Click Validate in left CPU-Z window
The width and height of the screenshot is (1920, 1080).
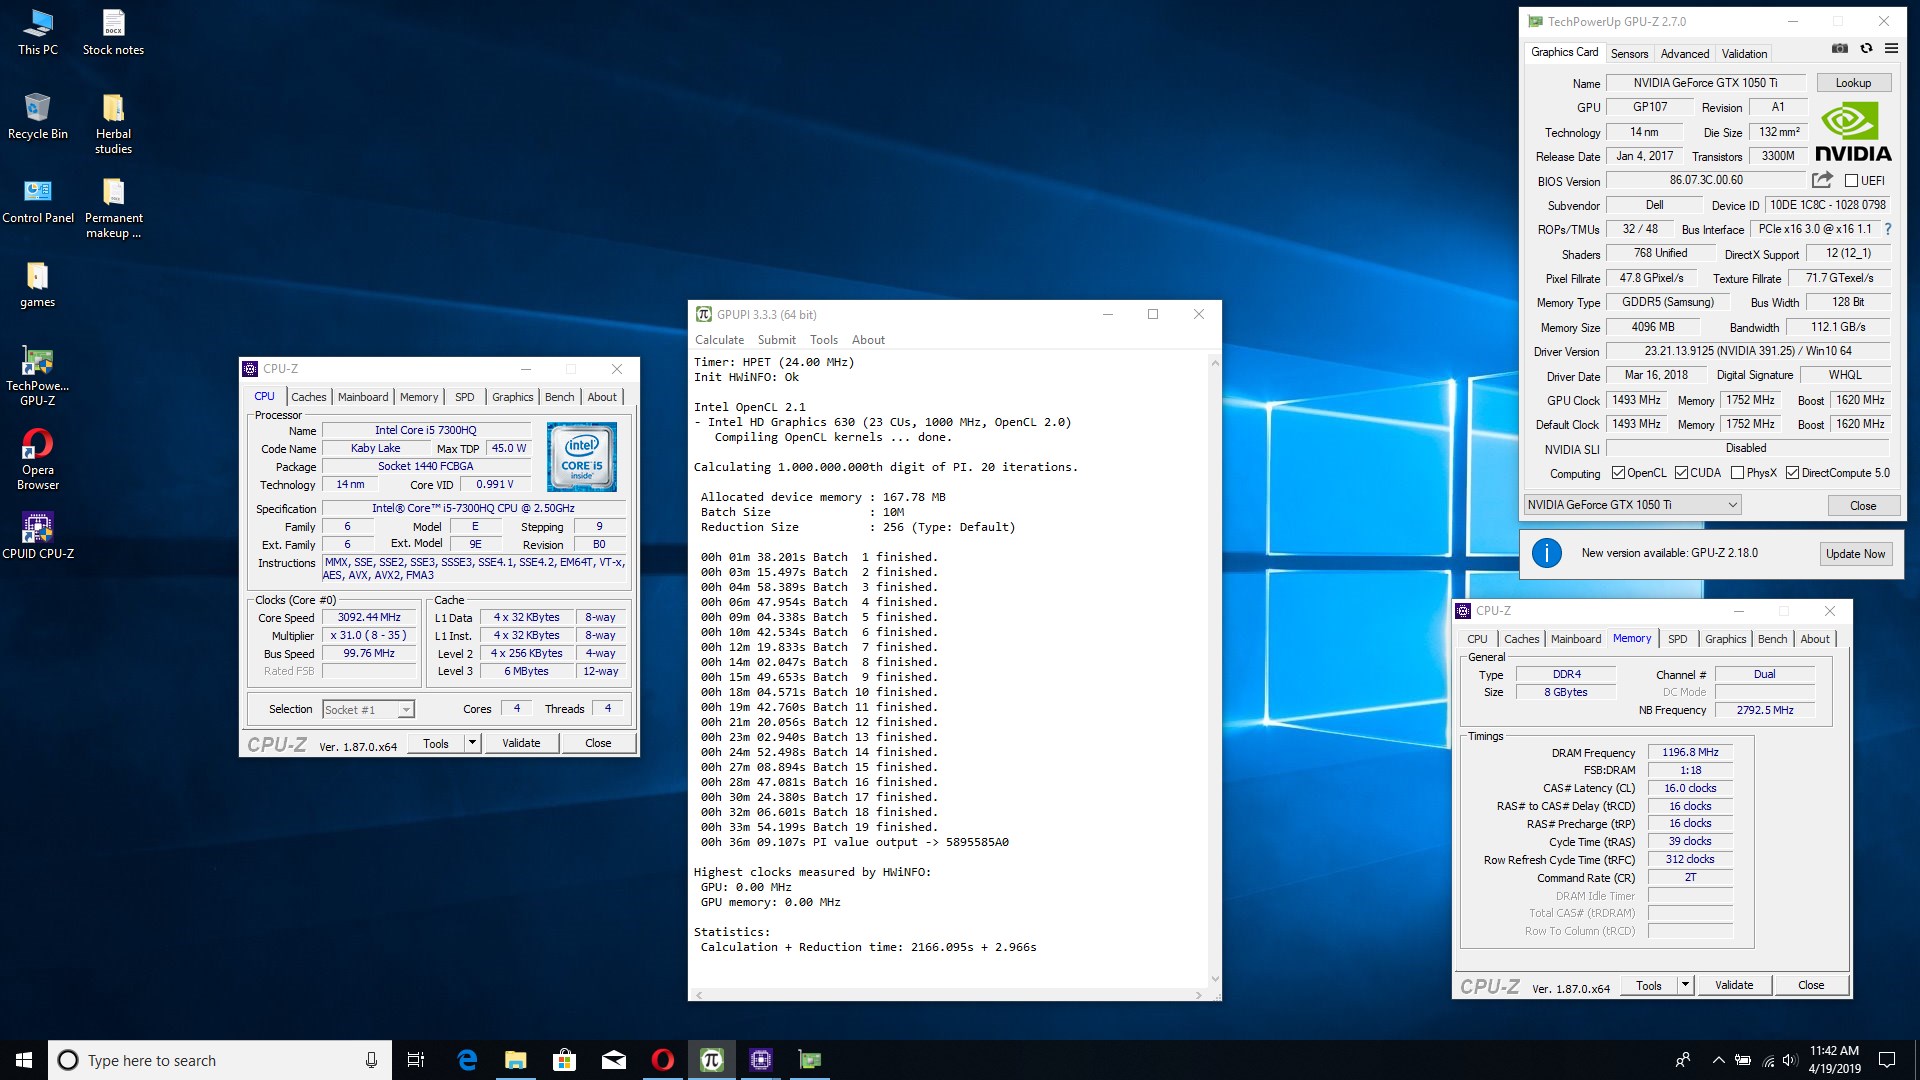[x=520, y=743]
